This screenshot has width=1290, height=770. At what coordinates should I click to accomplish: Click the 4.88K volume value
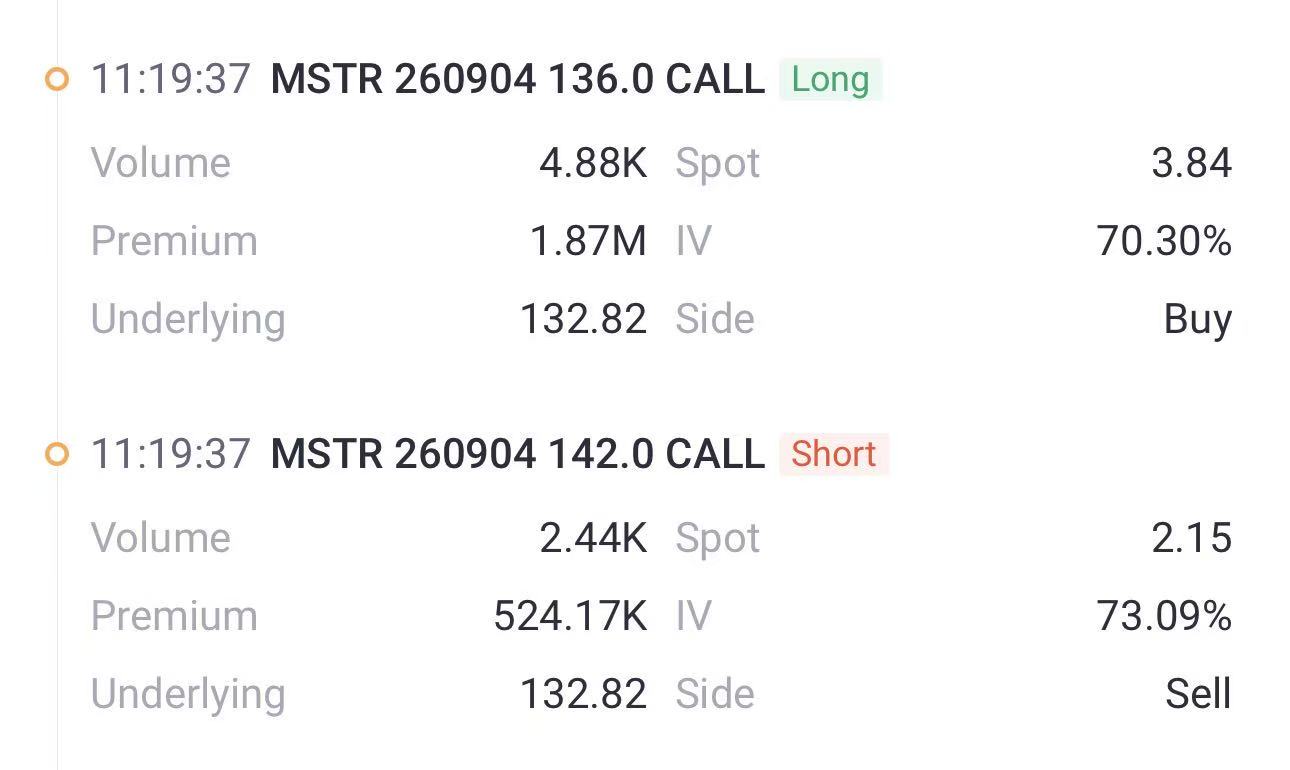click(593, 163)
